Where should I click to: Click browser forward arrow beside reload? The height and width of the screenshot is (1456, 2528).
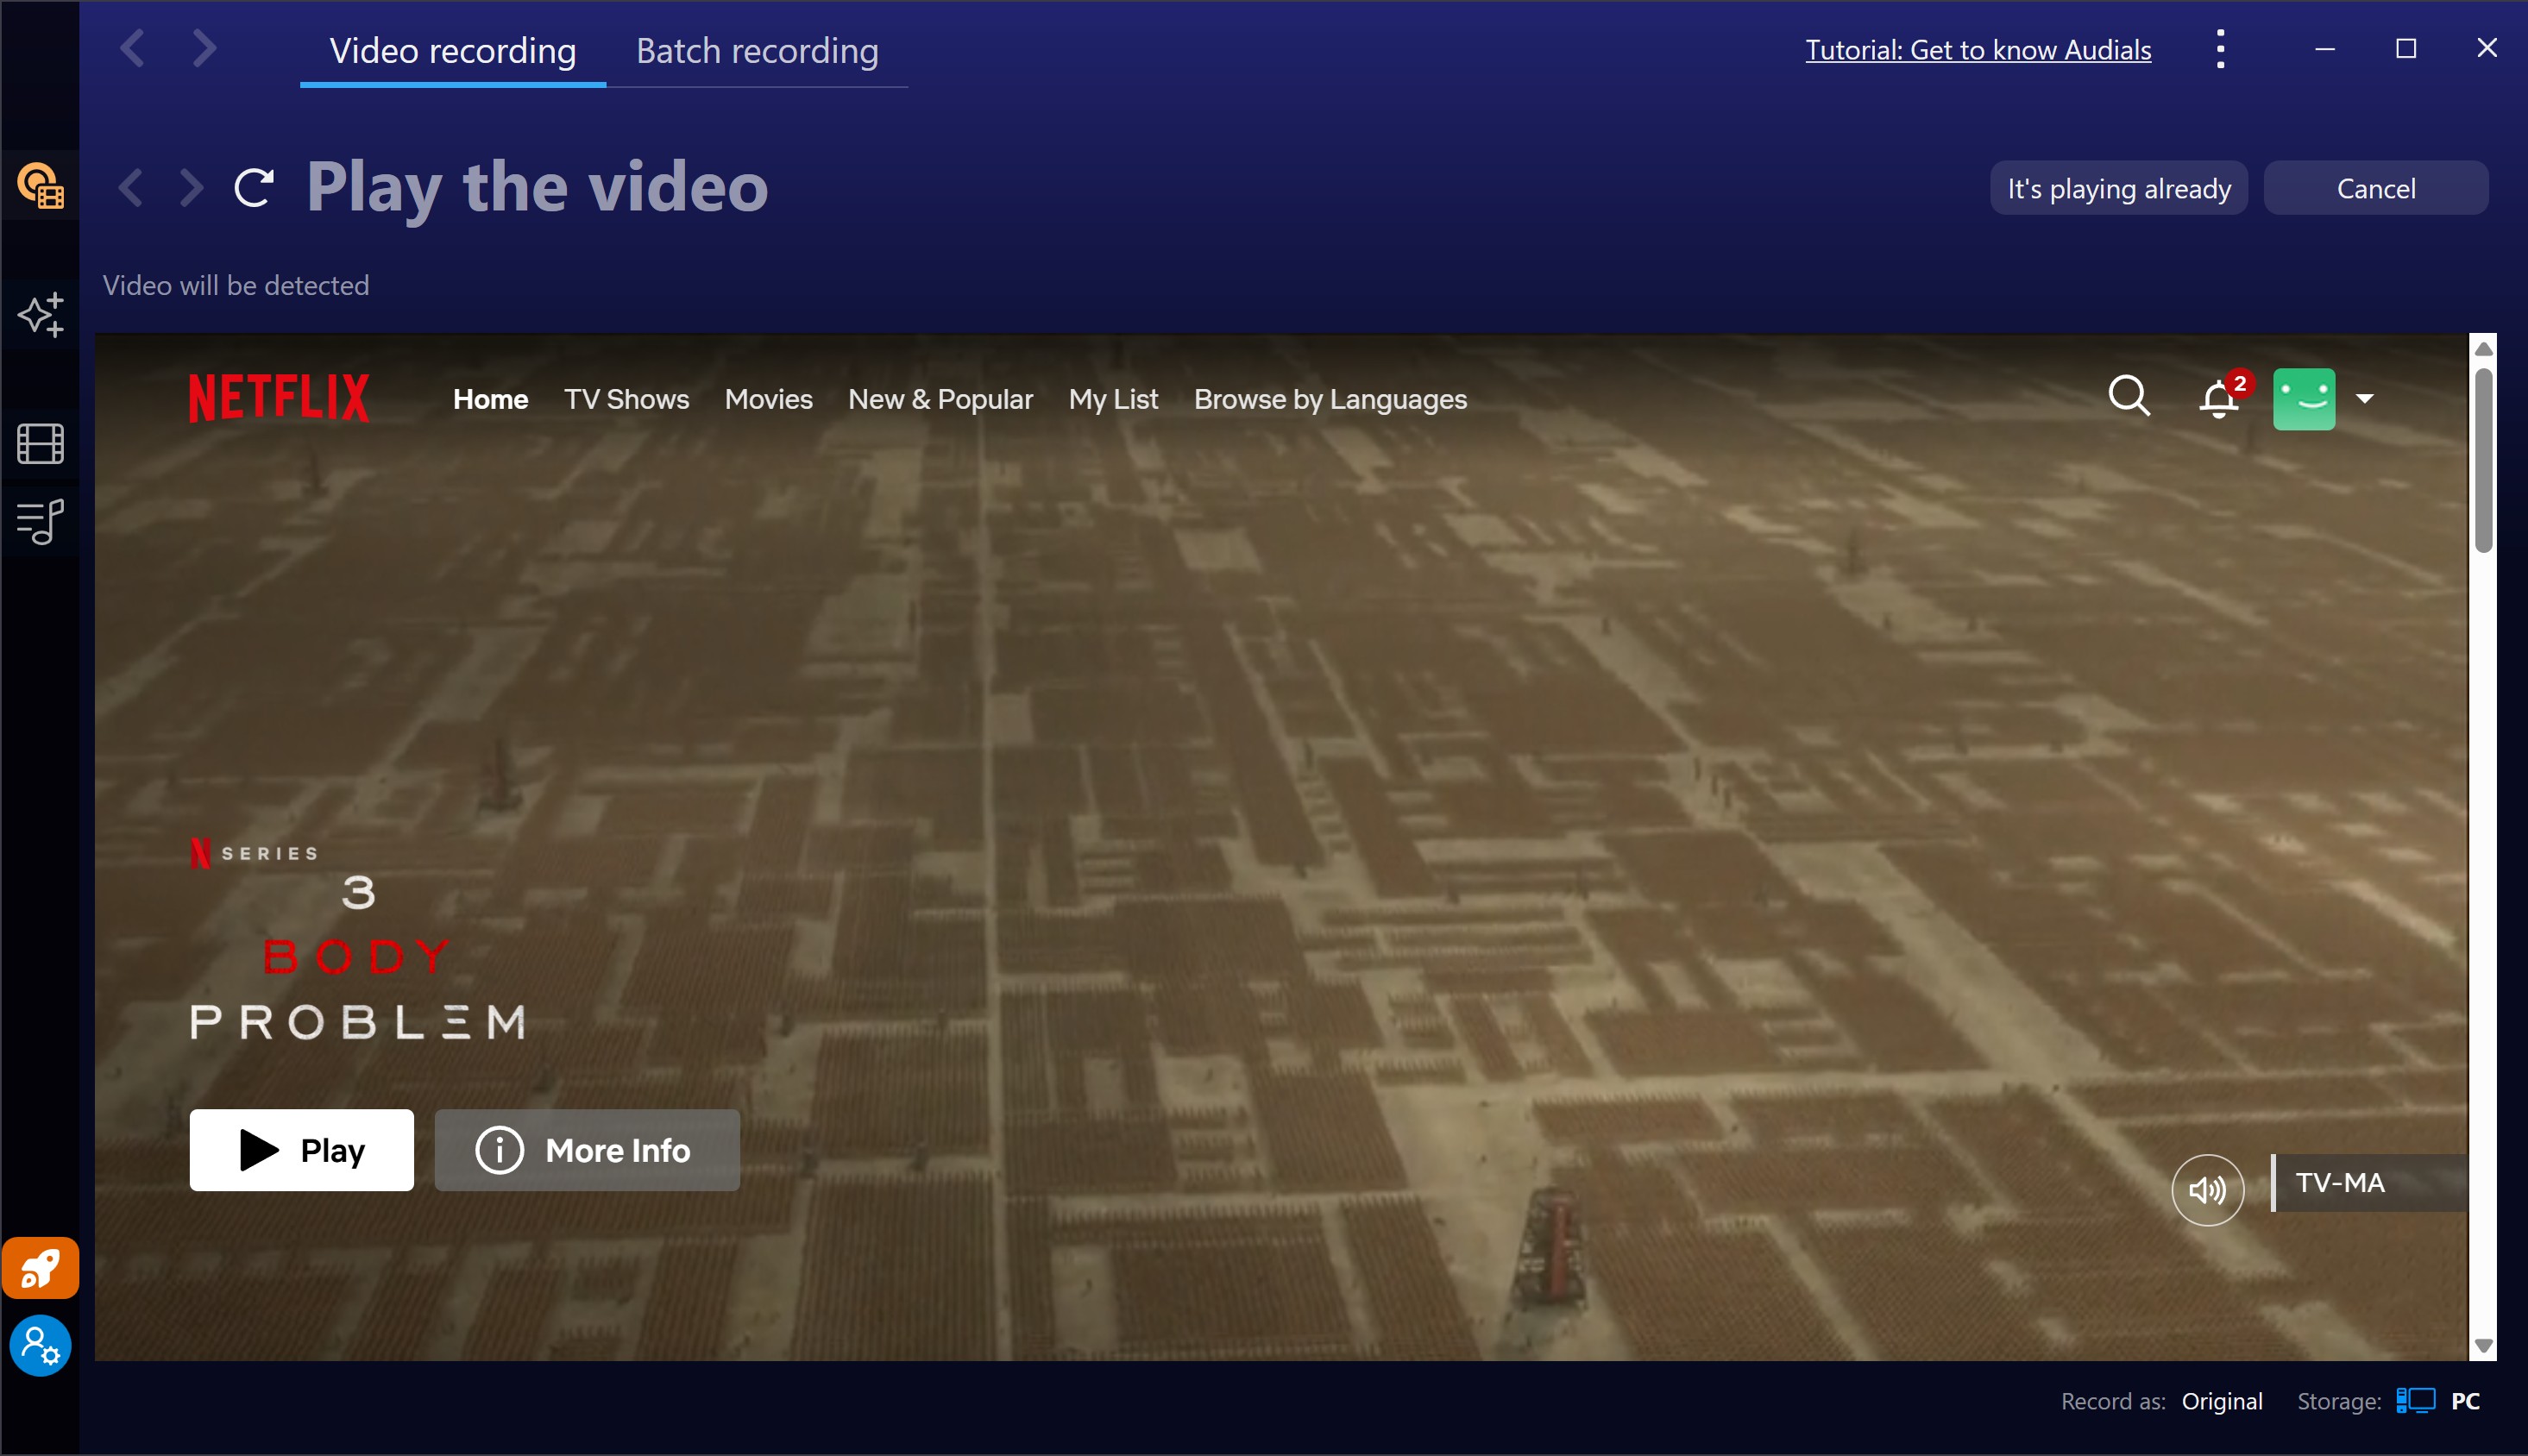[x=191, y=188]
